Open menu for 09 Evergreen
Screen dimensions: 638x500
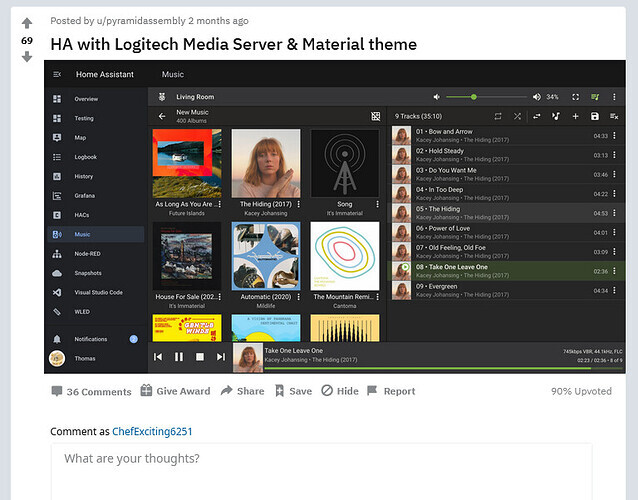point(614,290)
